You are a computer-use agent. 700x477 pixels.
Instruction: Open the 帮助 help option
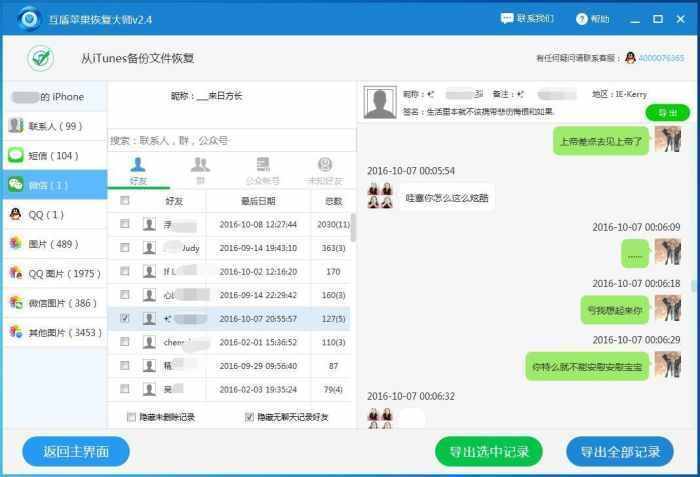point(592,19)
